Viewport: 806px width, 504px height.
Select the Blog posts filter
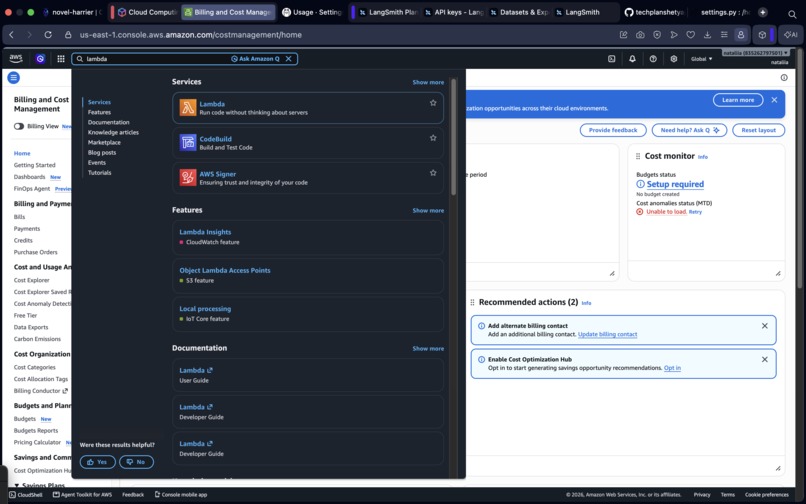[102, 152]
